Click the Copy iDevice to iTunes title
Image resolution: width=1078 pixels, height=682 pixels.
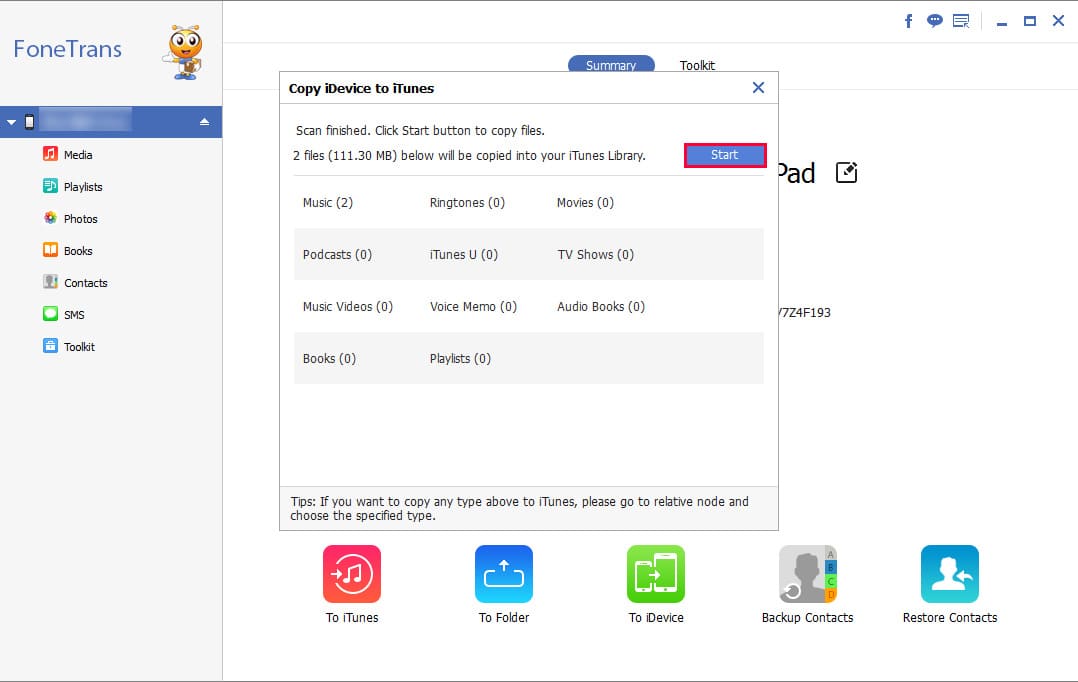362,88
